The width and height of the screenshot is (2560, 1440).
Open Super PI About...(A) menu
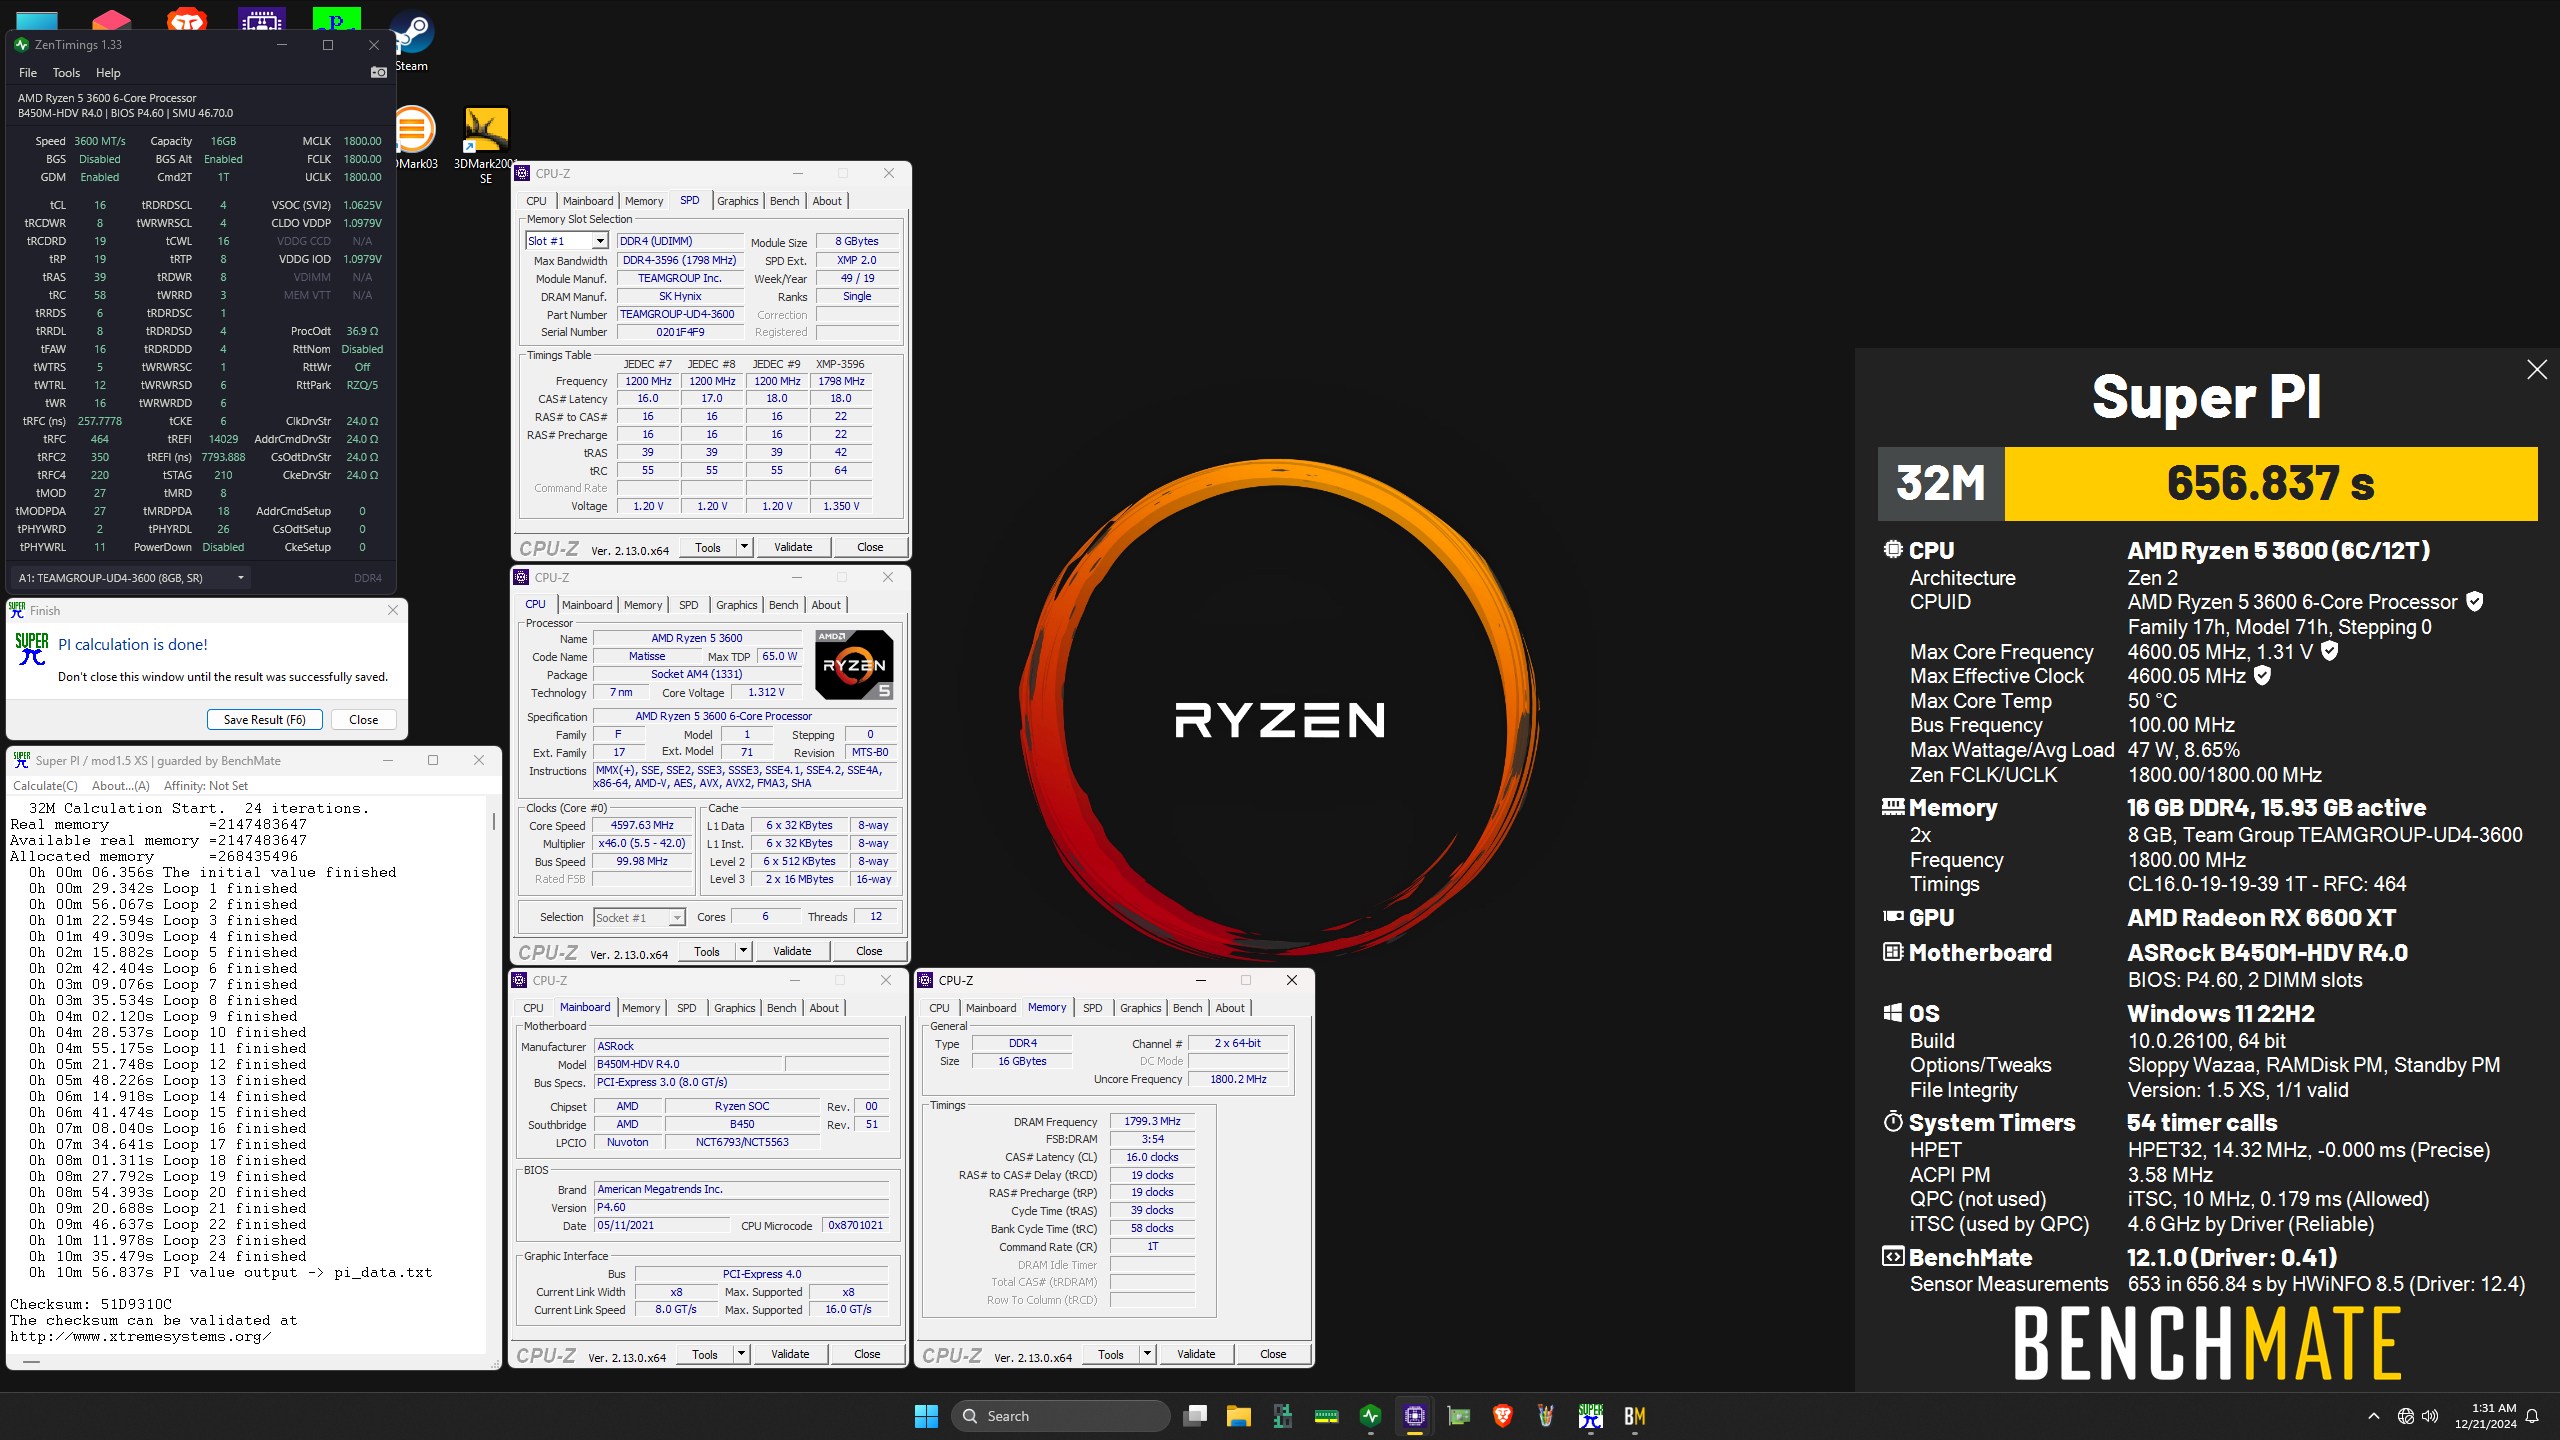pyautogui.click(x=121, y=786)
